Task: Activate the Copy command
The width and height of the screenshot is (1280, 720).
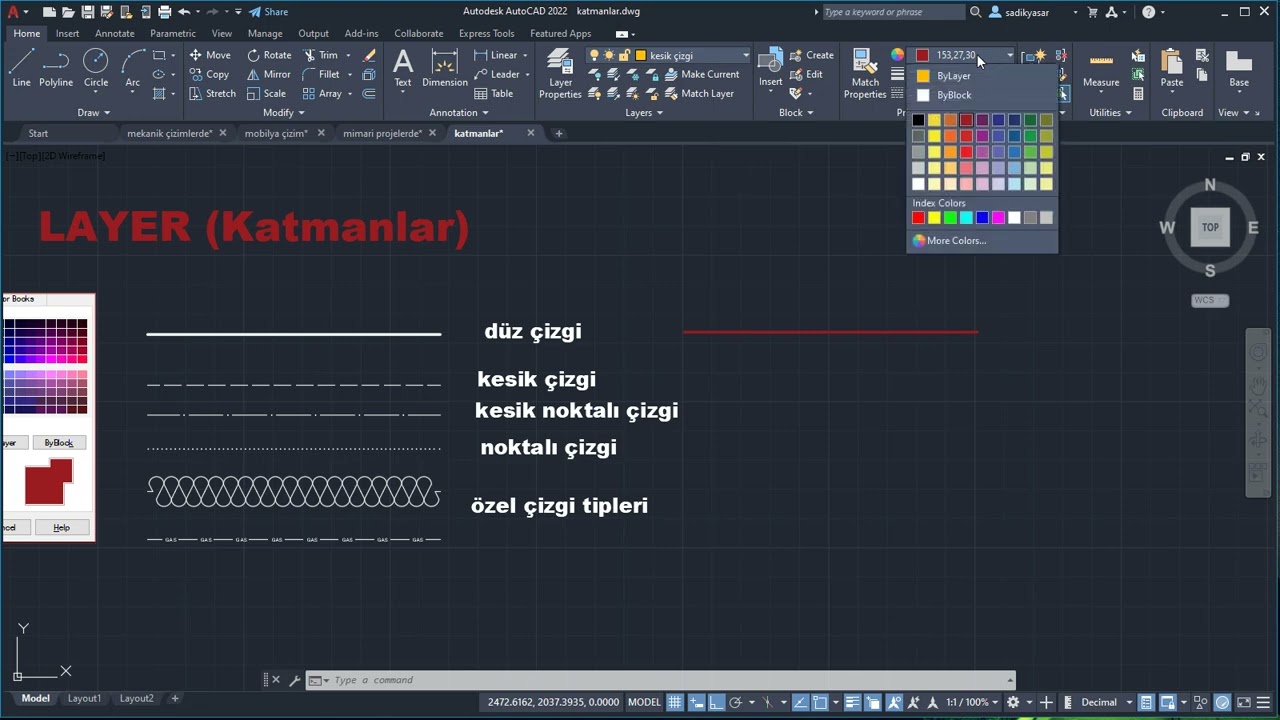Action: tap(210, 74)
